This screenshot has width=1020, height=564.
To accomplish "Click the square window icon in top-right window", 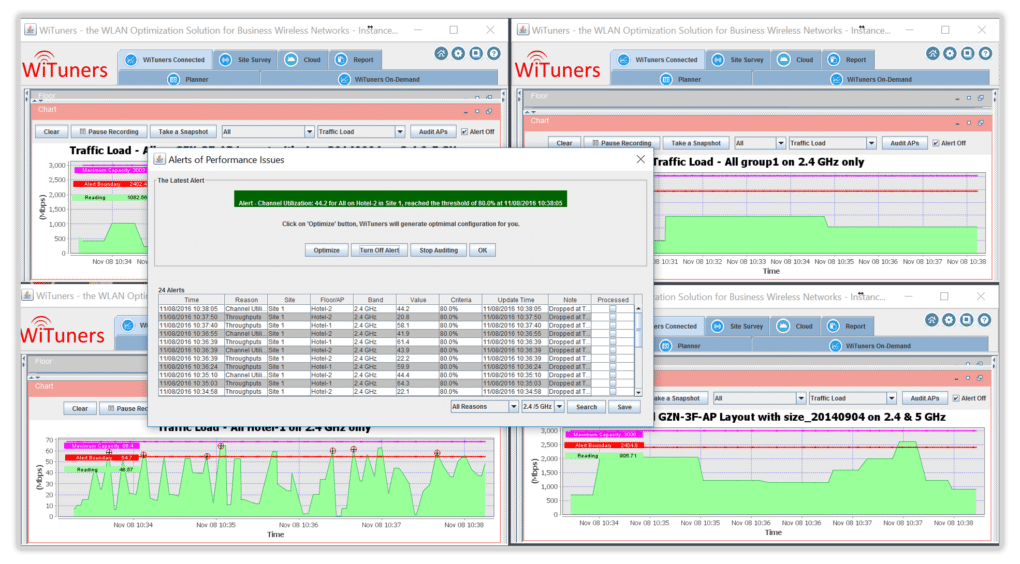I will (x=968, y=53).
